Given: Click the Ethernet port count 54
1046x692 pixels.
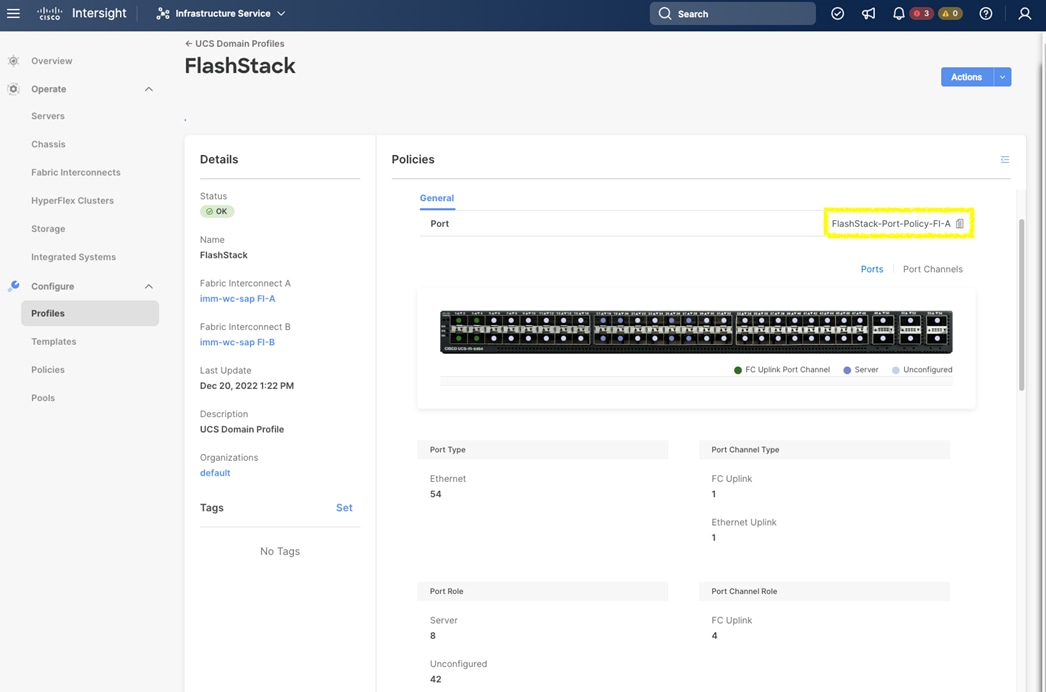Looking at the screenshot, I should tap(436, 494).
